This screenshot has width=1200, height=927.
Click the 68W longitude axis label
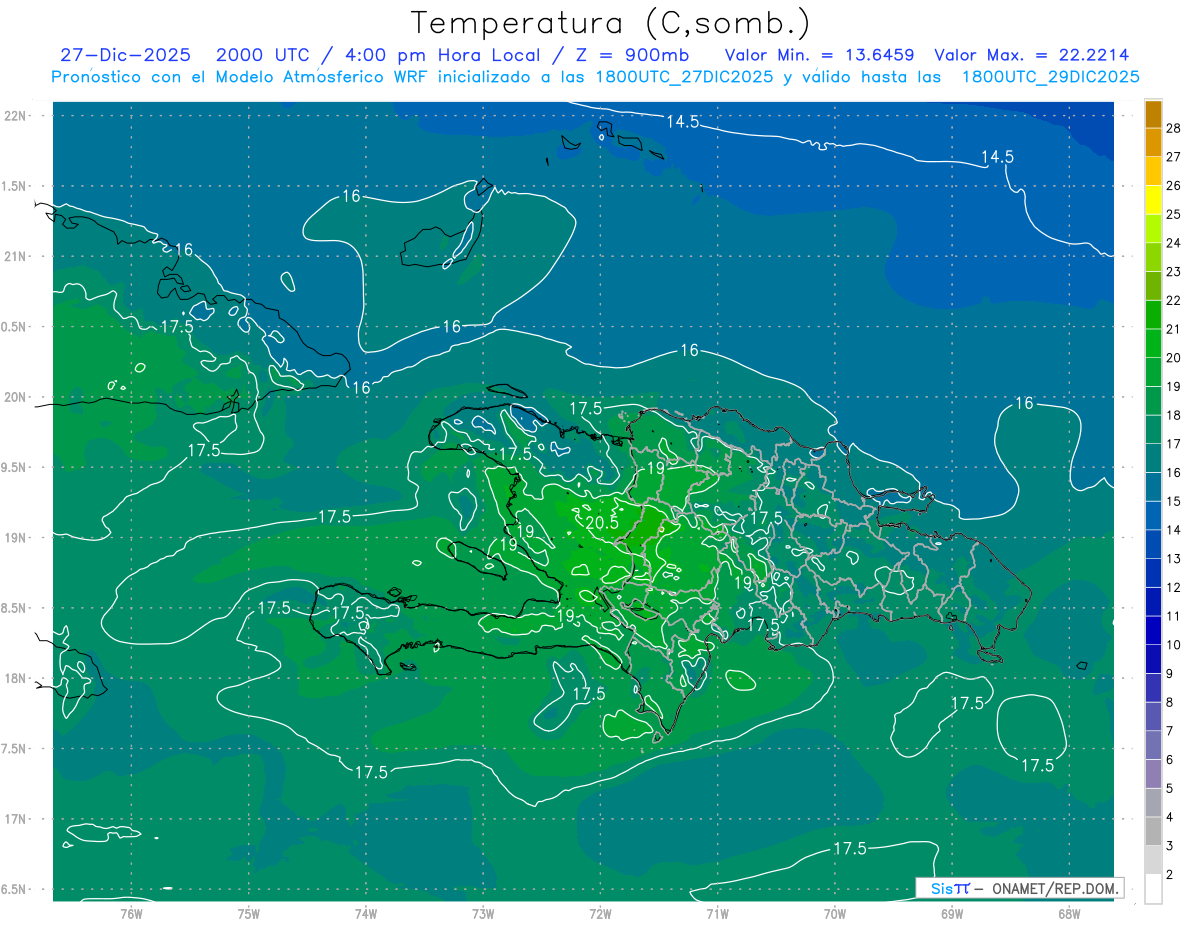(x=1069, y=914)
